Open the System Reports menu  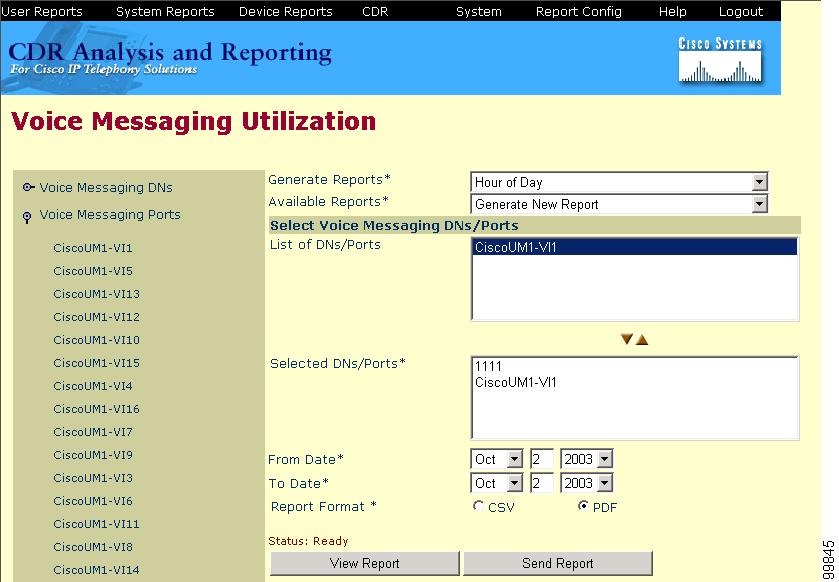(165, 11)
